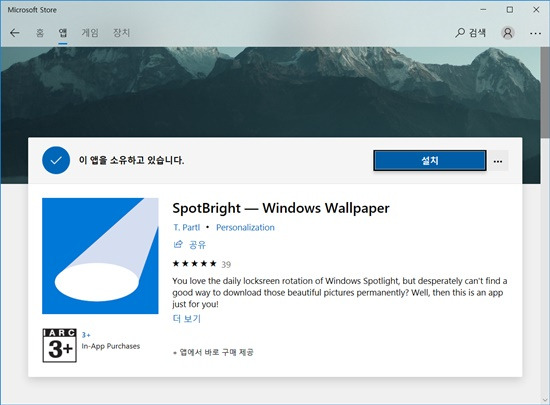
Task: Click the blue owned checkmark icon
Action: (x=56, y=160)
